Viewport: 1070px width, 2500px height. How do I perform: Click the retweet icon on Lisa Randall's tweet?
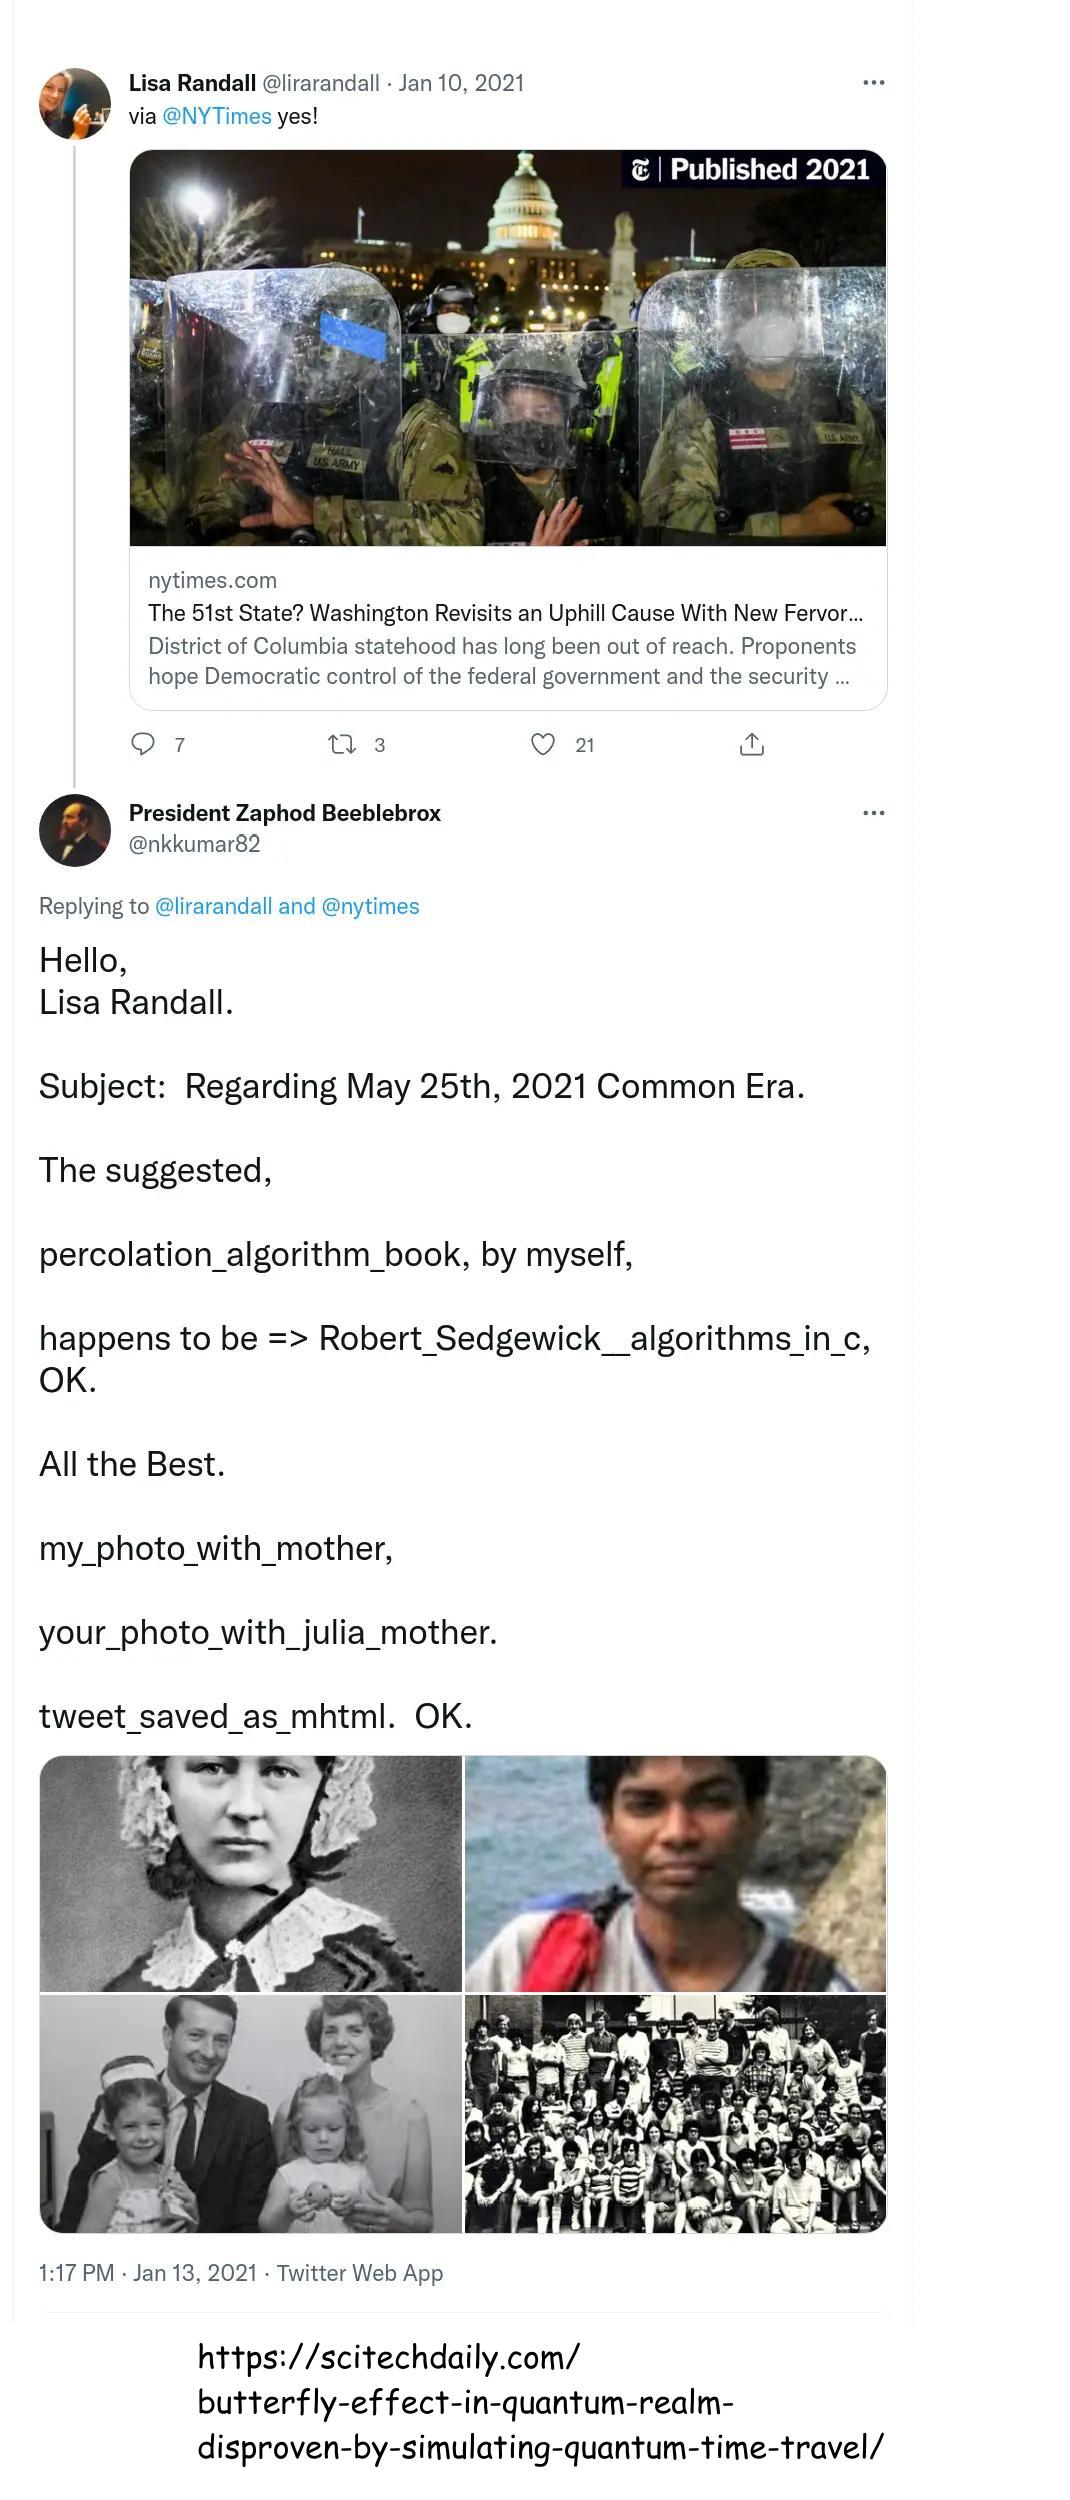[x=342, y=744]
